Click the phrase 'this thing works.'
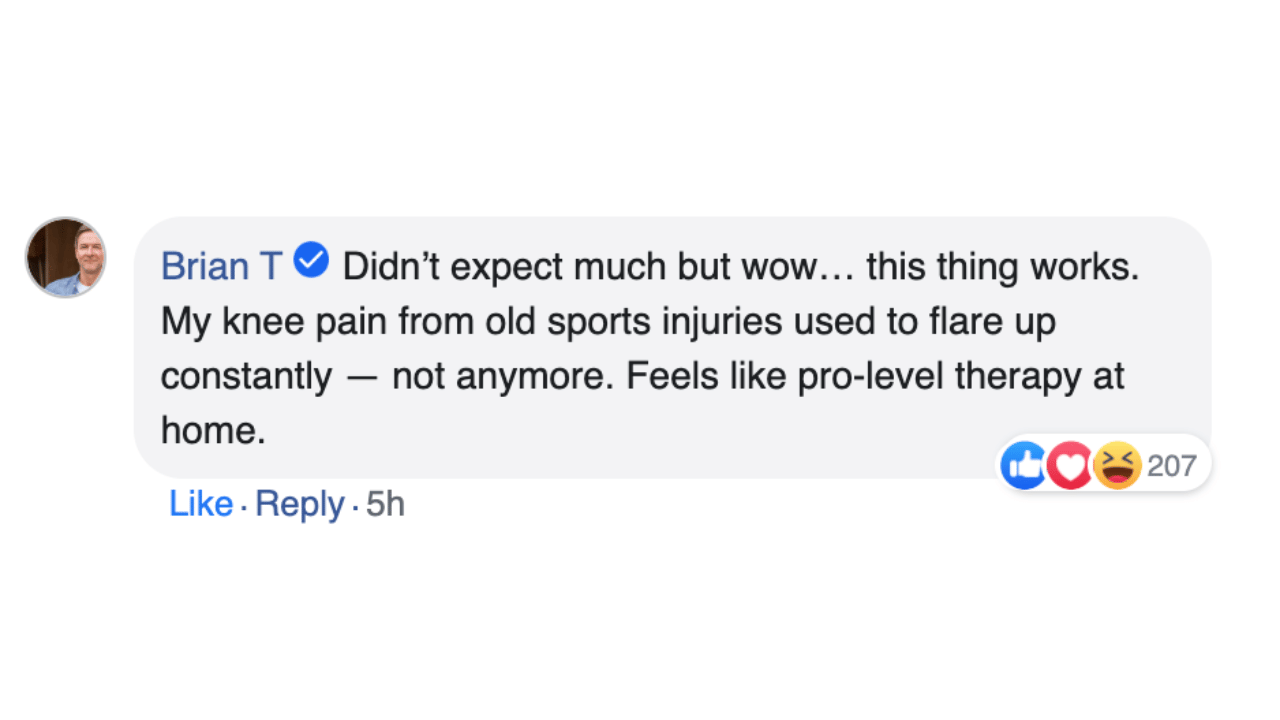The height and width of the screenshot is (720, 1280). 1002,266
